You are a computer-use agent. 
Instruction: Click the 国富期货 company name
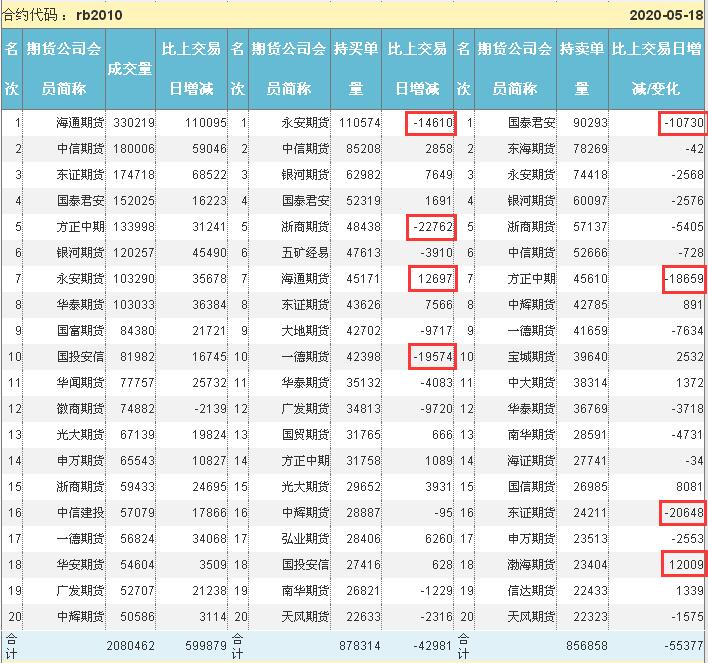tap(80, 331)
